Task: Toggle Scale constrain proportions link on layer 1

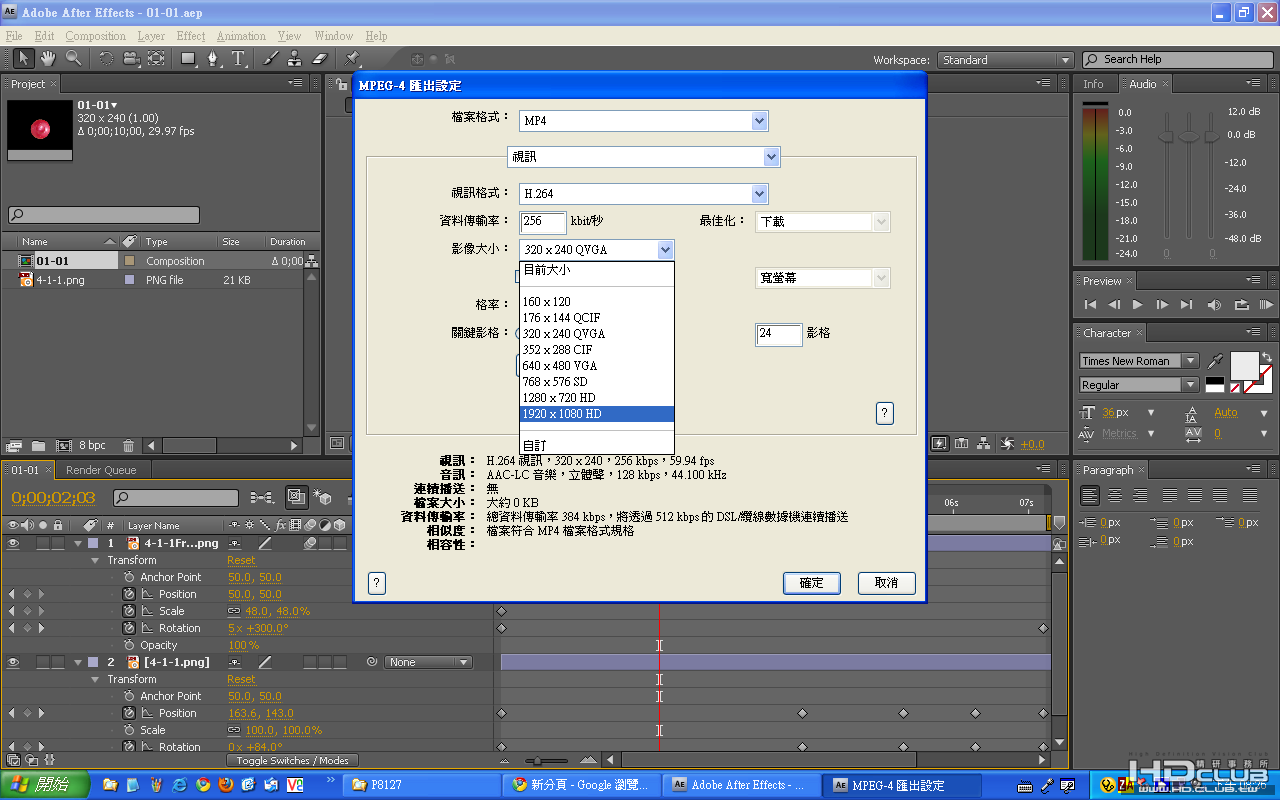Action: [x=234, y=611]
